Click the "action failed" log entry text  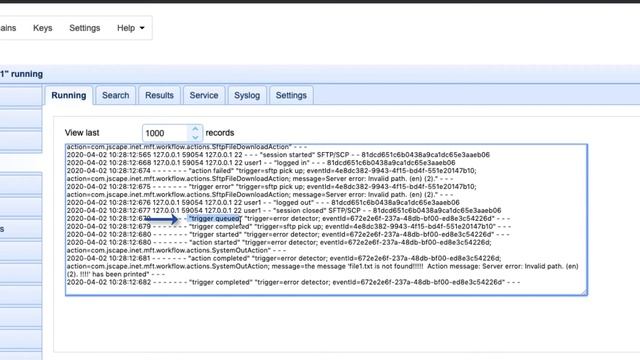tap(211, 171)
